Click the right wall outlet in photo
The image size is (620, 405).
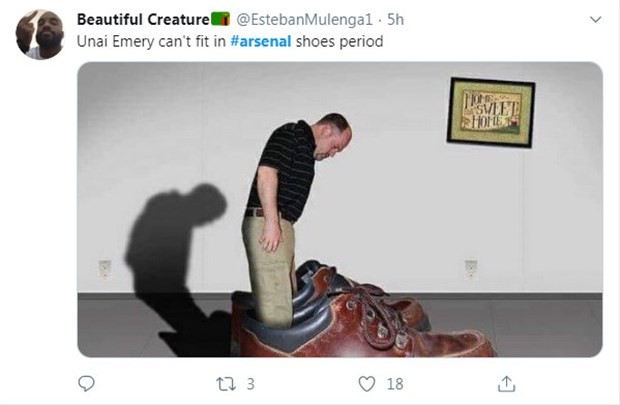click(x=470, y=268)
